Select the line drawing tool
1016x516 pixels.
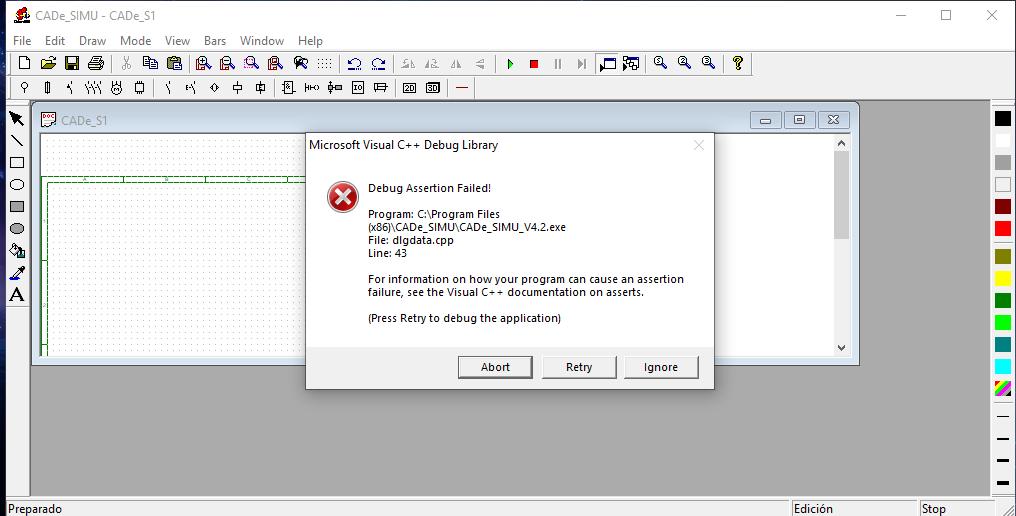coord(17,141)
